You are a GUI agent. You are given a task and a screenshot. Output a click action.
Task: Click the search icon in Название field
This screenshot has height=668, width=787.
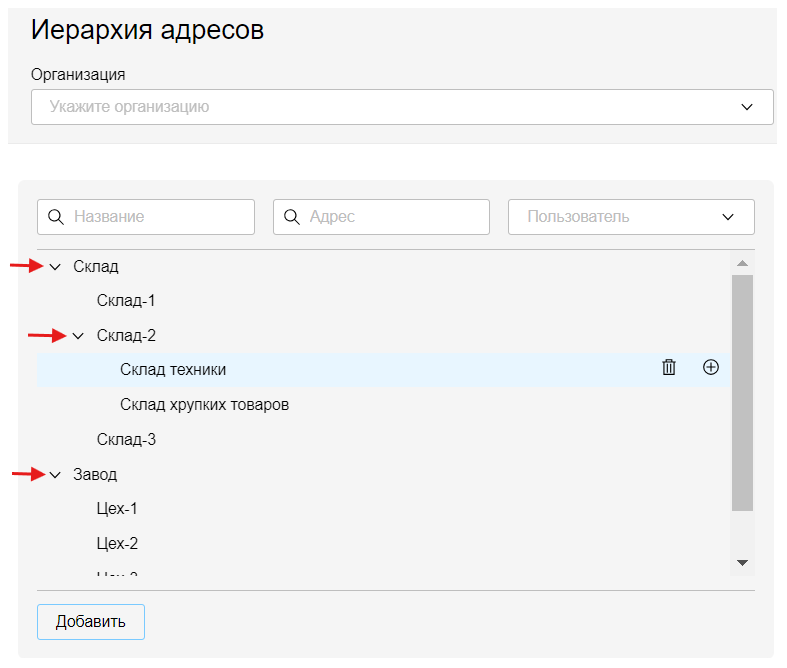tap(56, 217)
